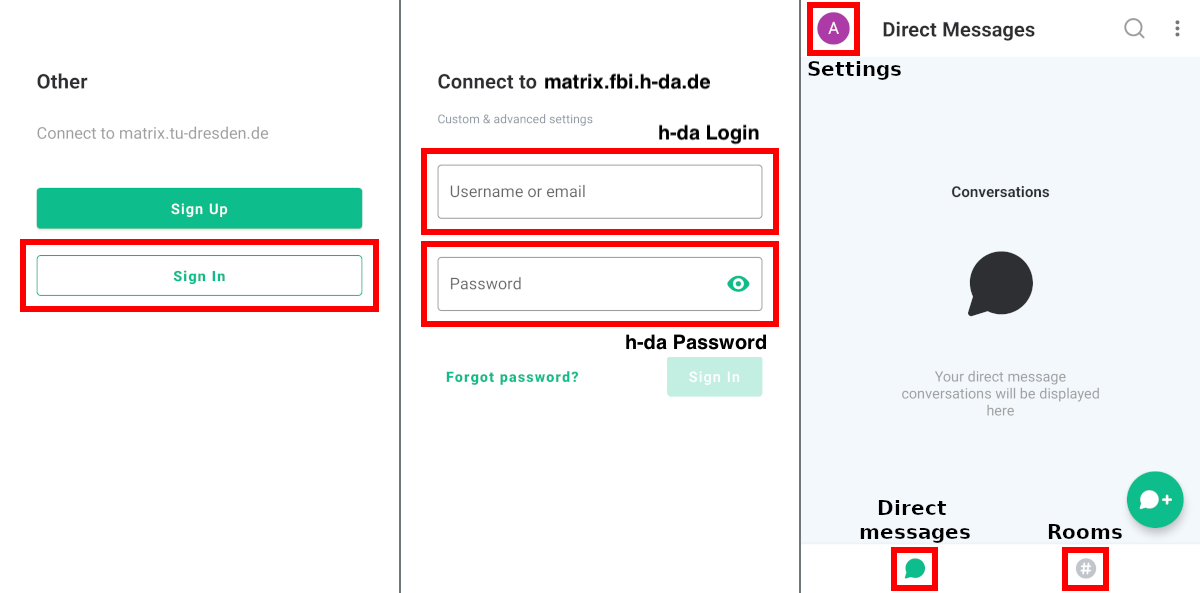Open the three-dot overflow menu
The image size is (1200, 593).
point(1177,29)
